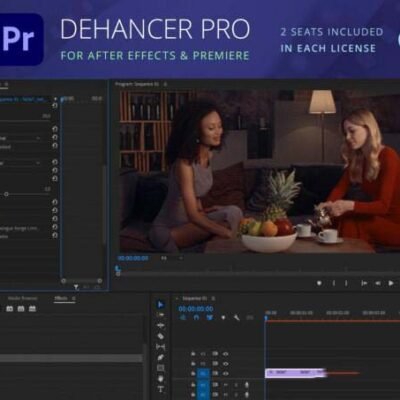Click Mark In button in Program monitor

pos(334,283)
